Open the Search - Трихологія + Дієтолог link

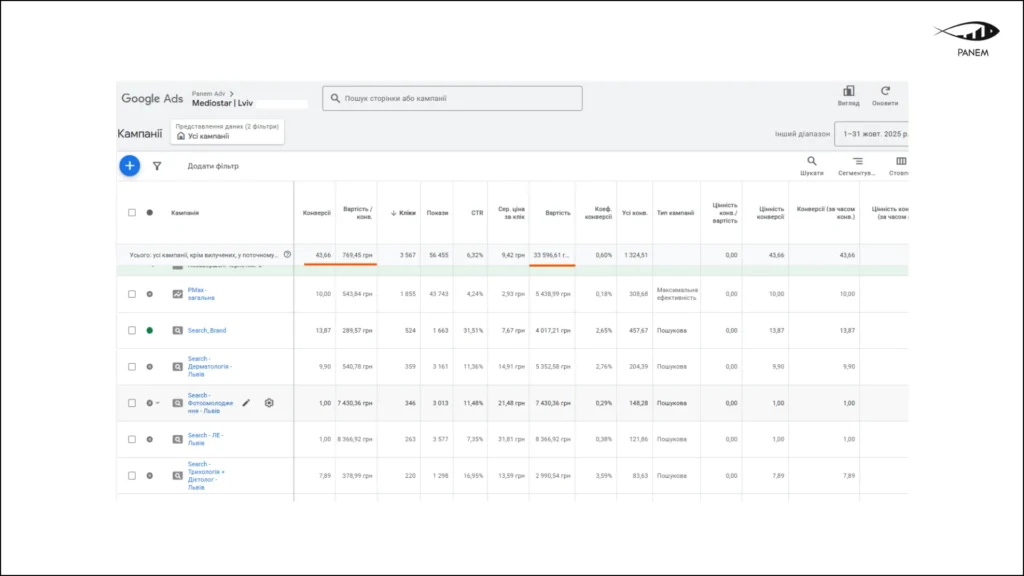click(206, 475)
